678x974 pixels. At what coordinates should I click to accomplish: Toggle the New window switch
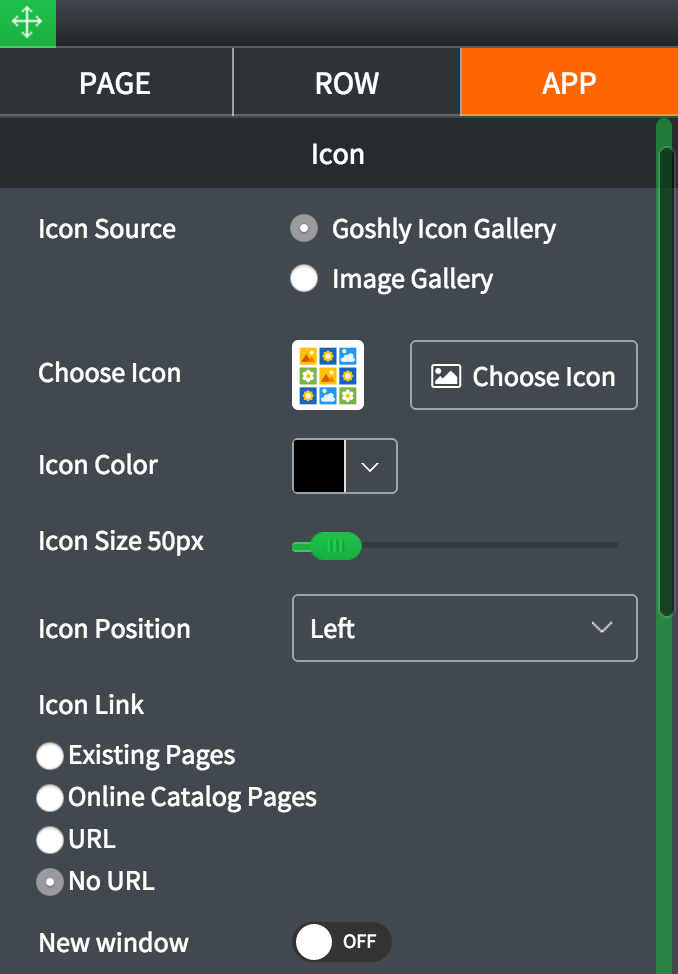pyautogui.click(x=341, y=942)
